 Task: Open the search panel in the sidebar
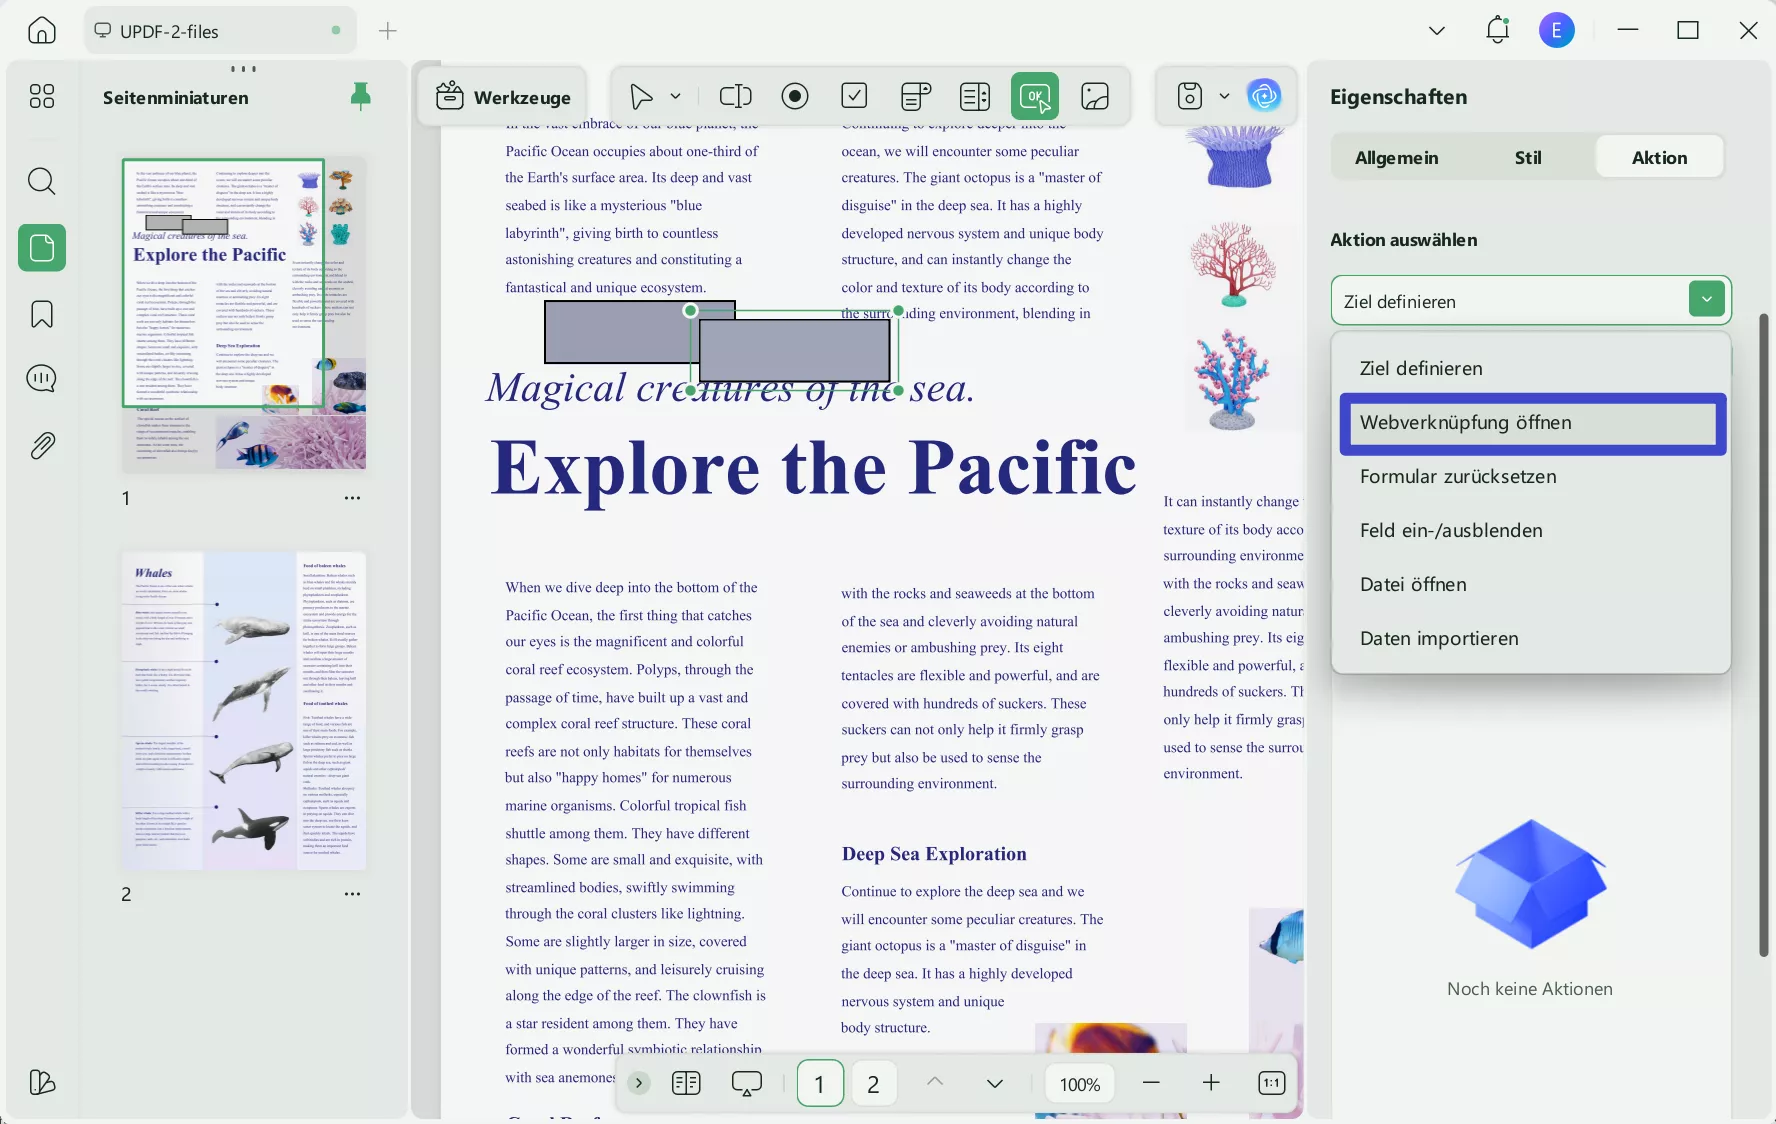tap(42, 181)
